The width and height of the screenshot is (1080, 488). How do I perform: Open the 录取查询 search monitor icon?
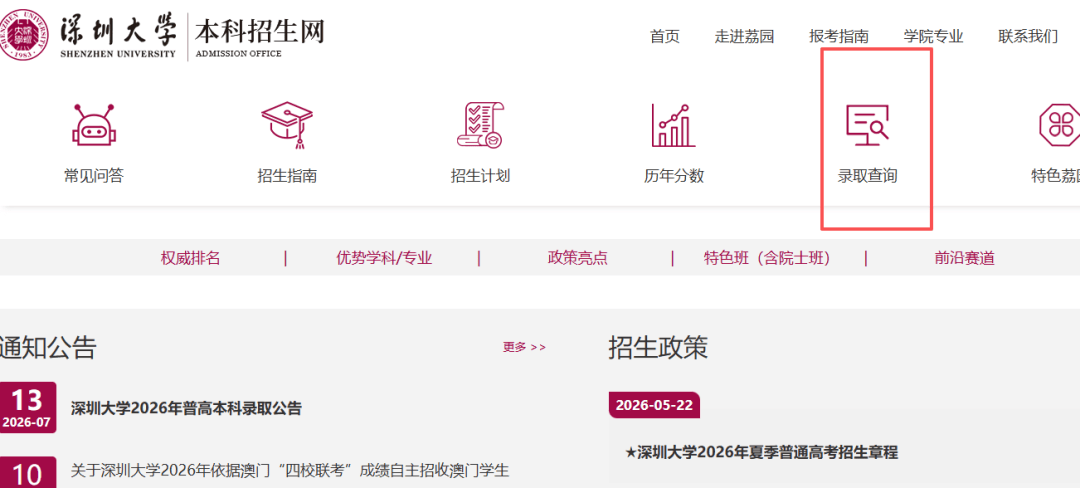[867, 125]
